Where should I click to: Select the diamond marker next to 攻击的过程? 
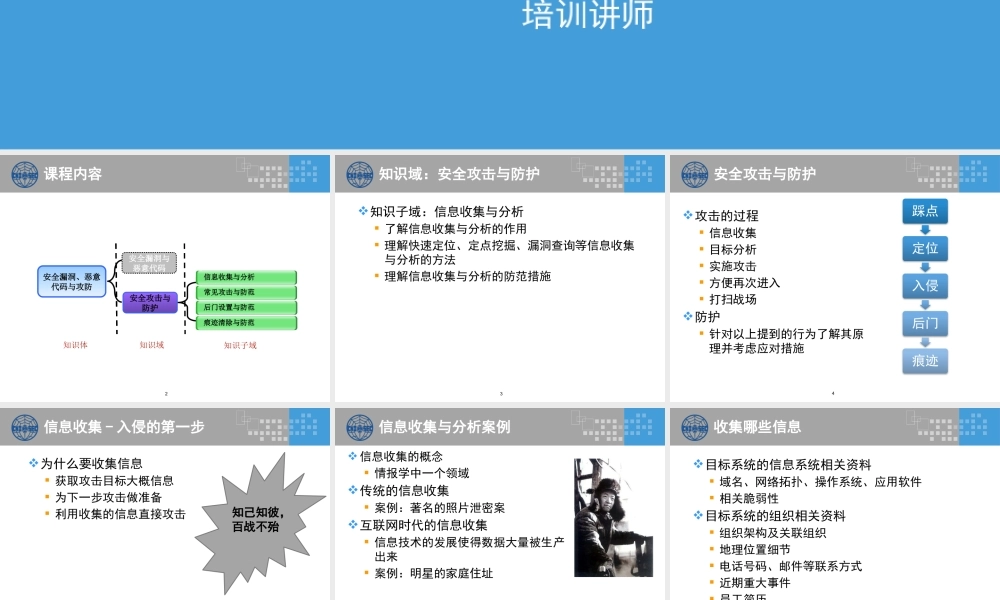[686, 214]
